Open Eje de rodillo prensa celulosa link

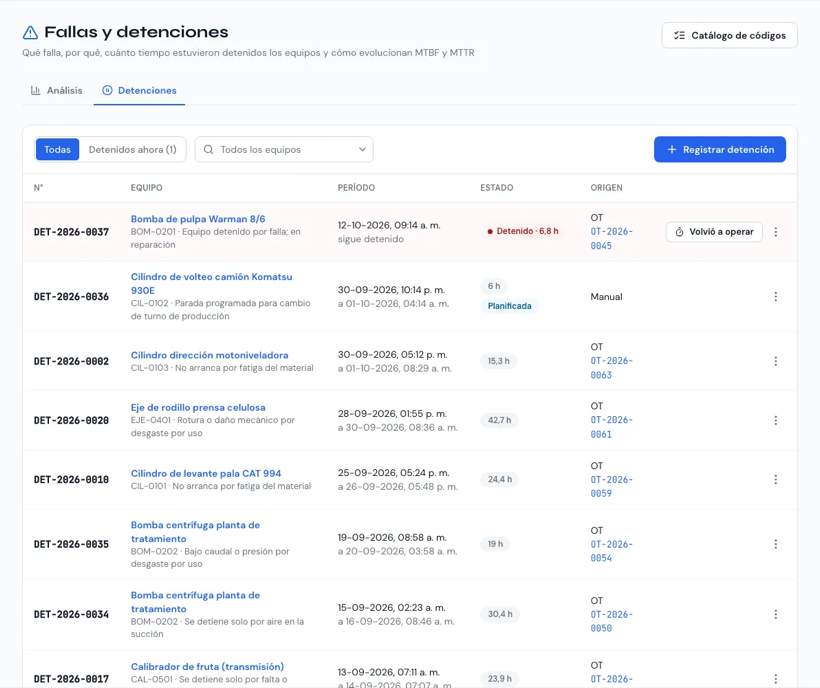pyautogui.click(x=198, y=407)
